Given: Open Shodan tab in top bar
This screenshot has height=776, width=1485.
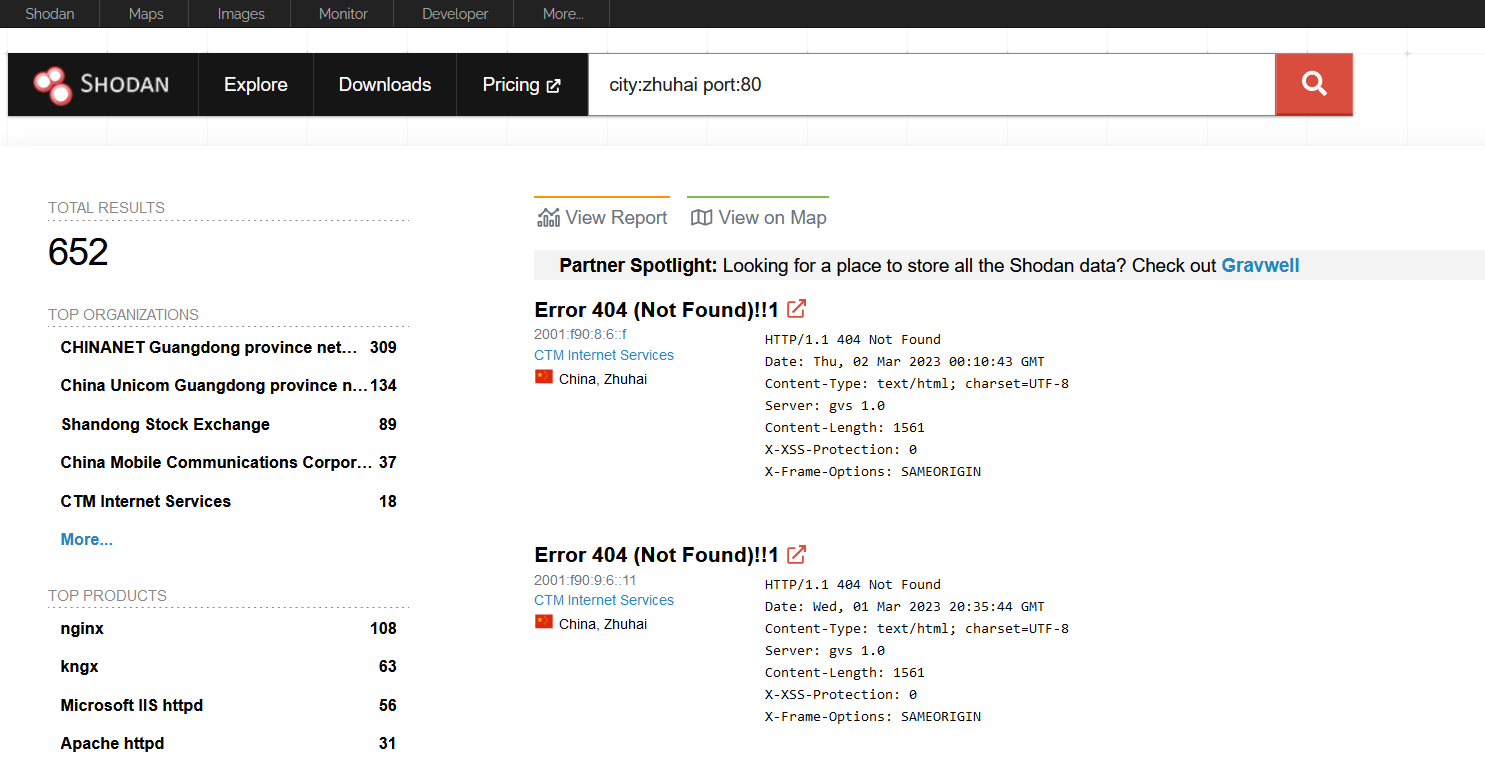Looking at the screenshot, I should pyautogui.click(x=50, y=14).
